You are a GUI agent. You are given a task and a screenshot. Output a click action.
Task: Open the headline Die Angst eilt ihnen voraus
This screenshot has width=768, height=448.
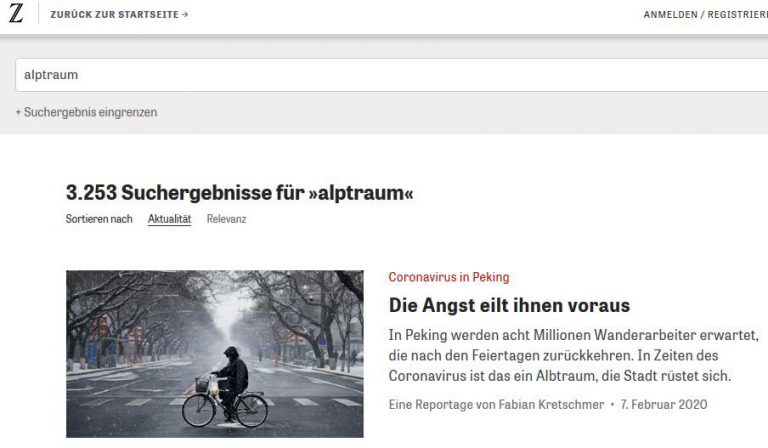pyautogui.click(x=509, y=305)
